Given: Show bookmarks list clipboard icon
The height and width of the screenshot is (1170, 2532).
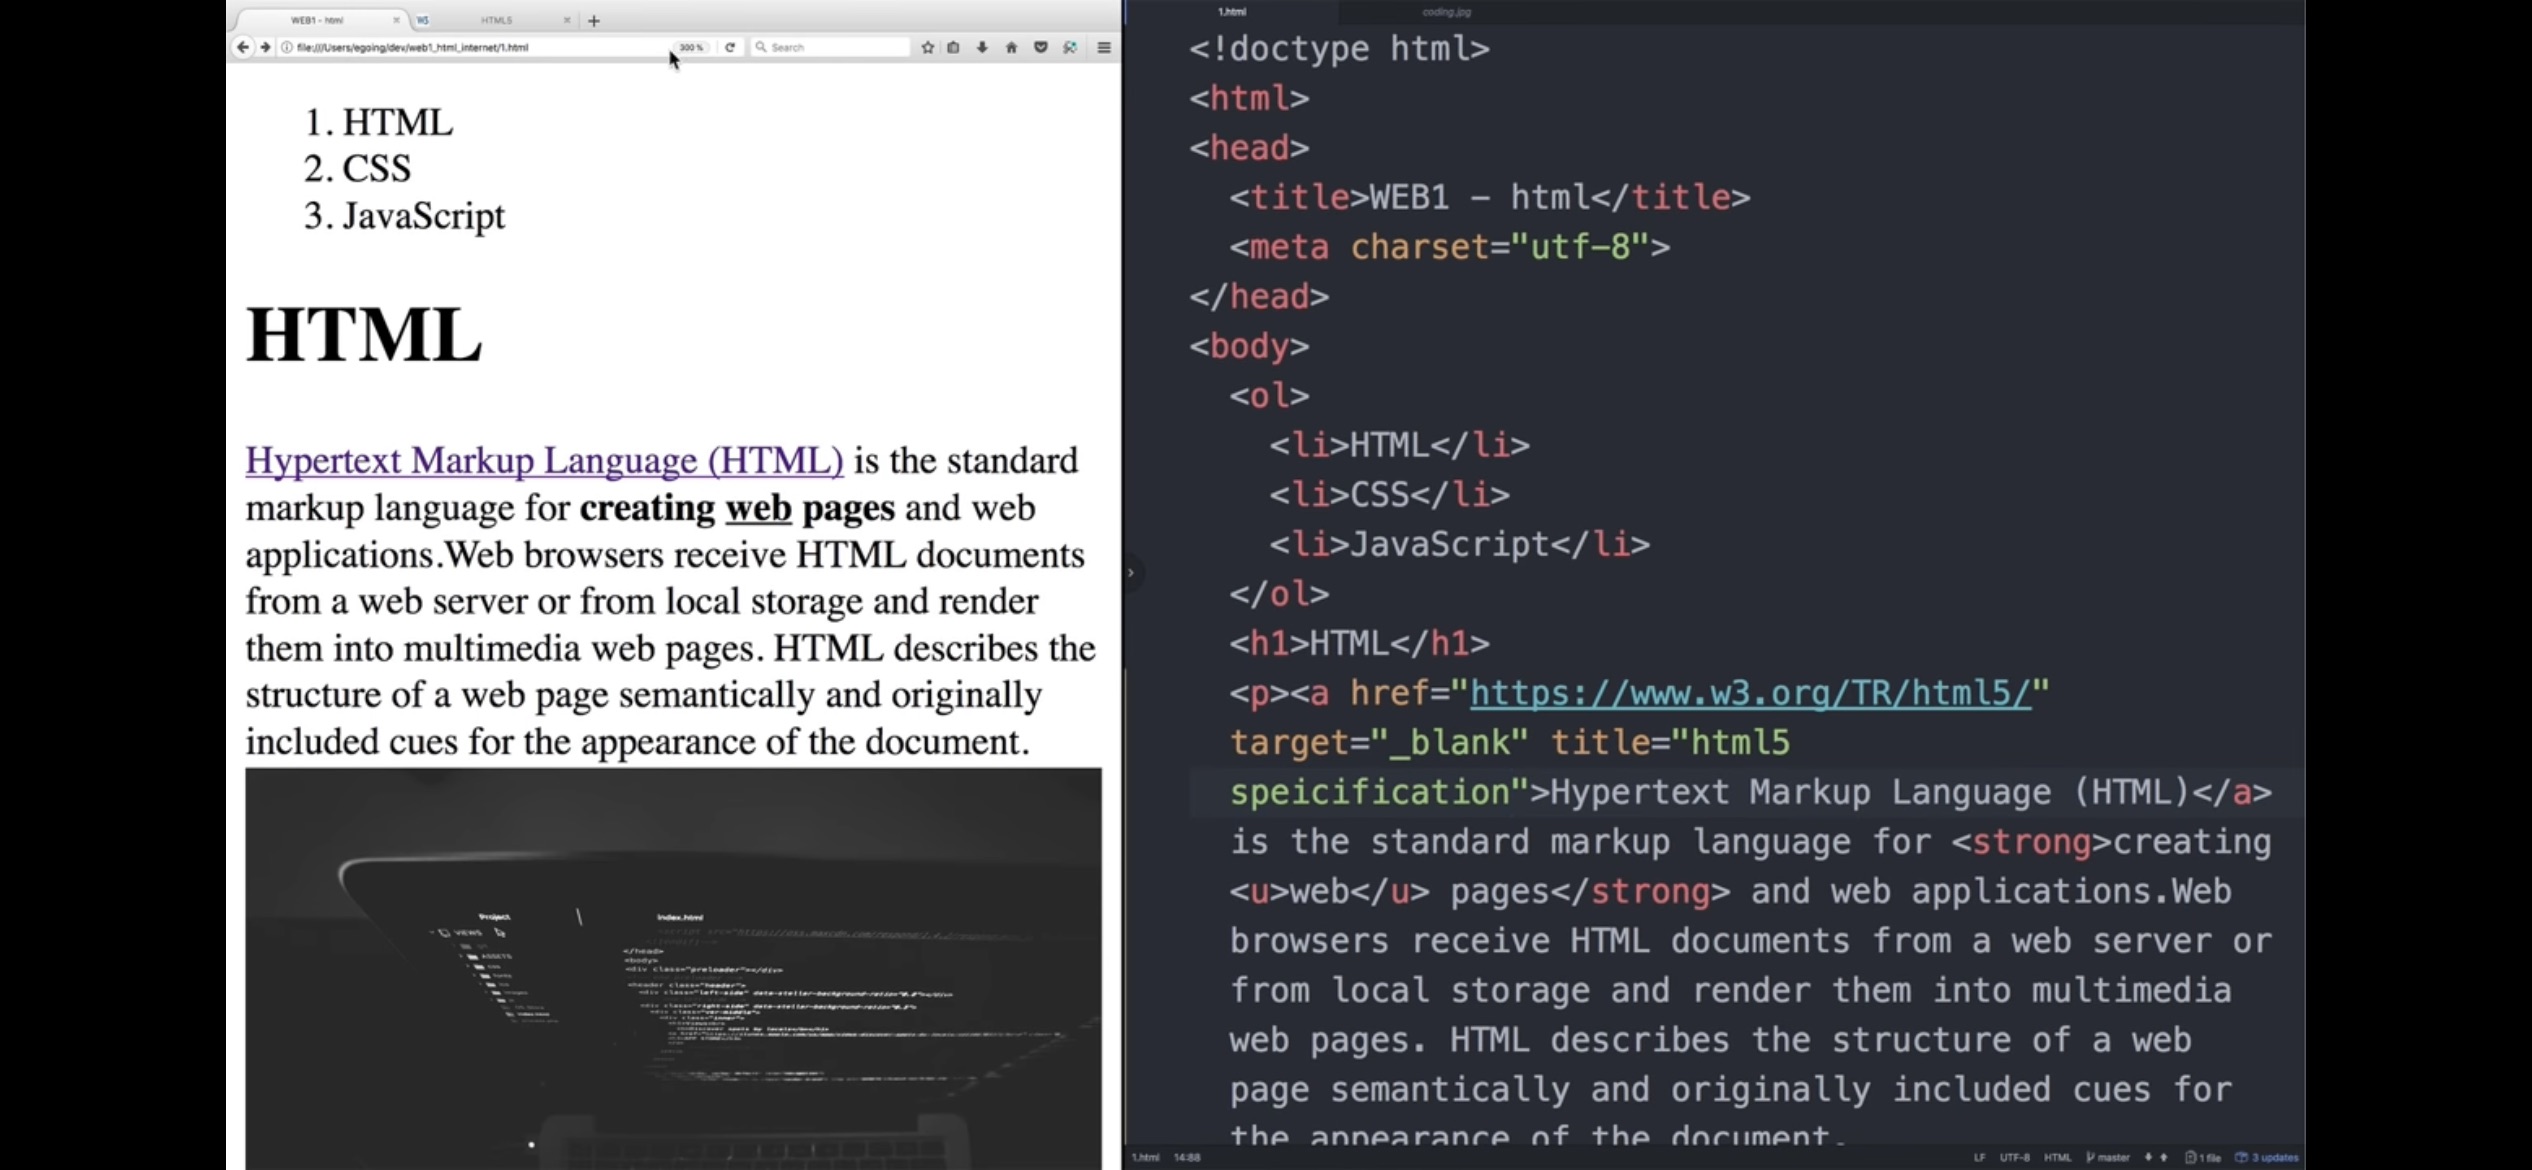Looking at the screenshot, I should point(954,47).
